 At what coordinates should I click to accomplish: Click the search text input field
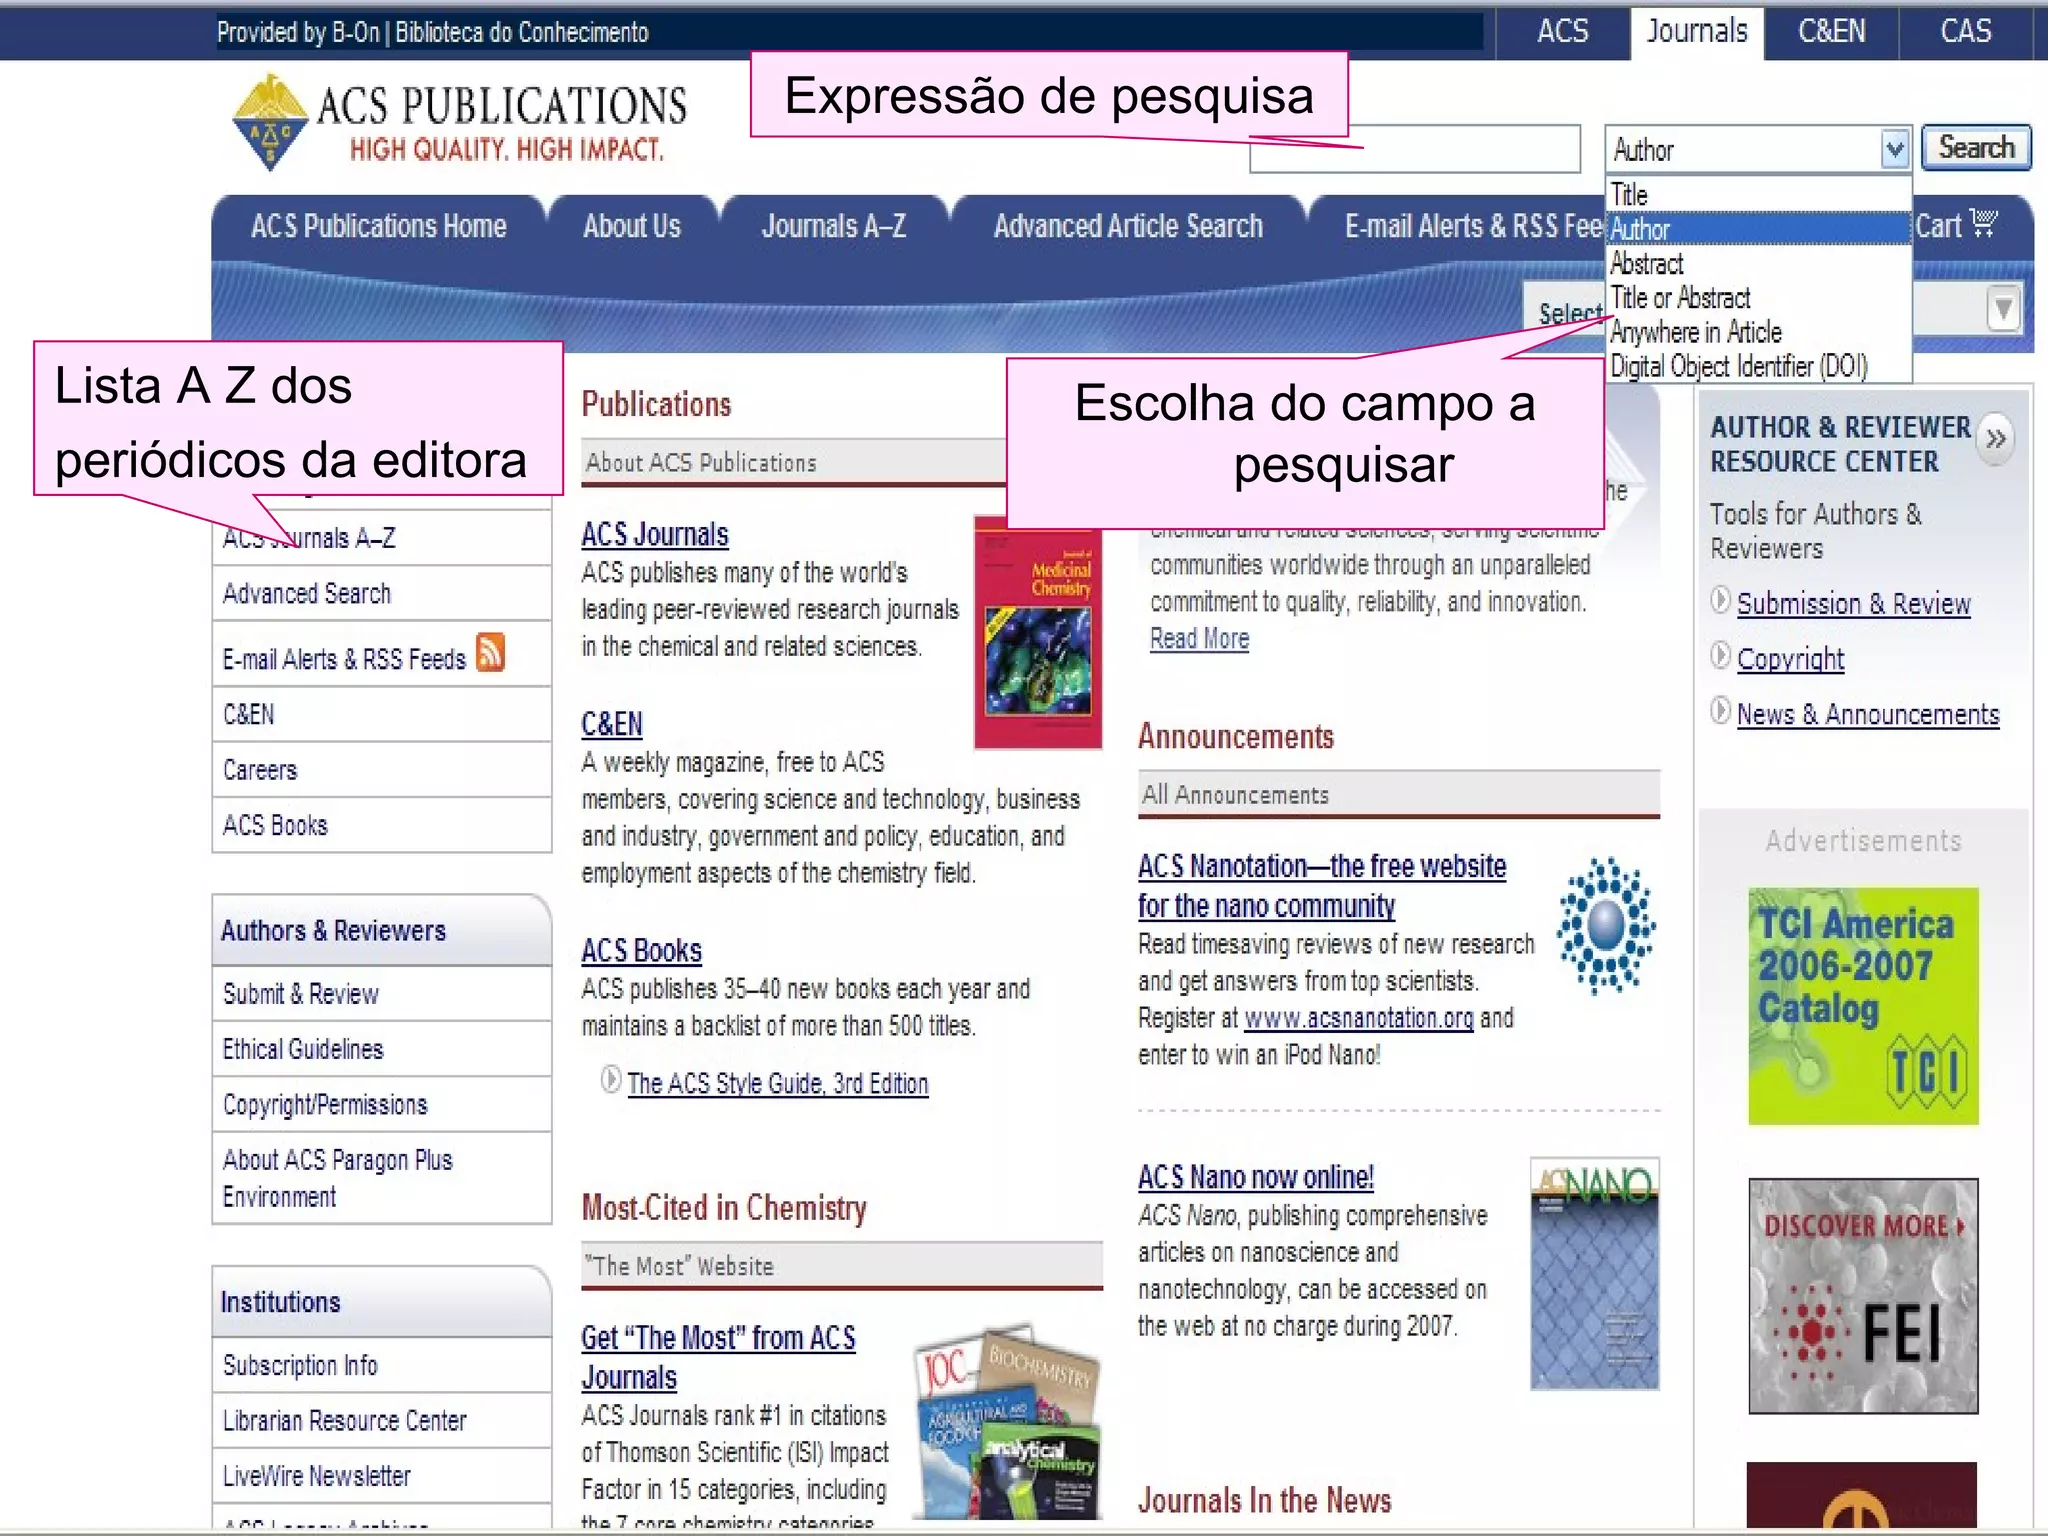1415,149
